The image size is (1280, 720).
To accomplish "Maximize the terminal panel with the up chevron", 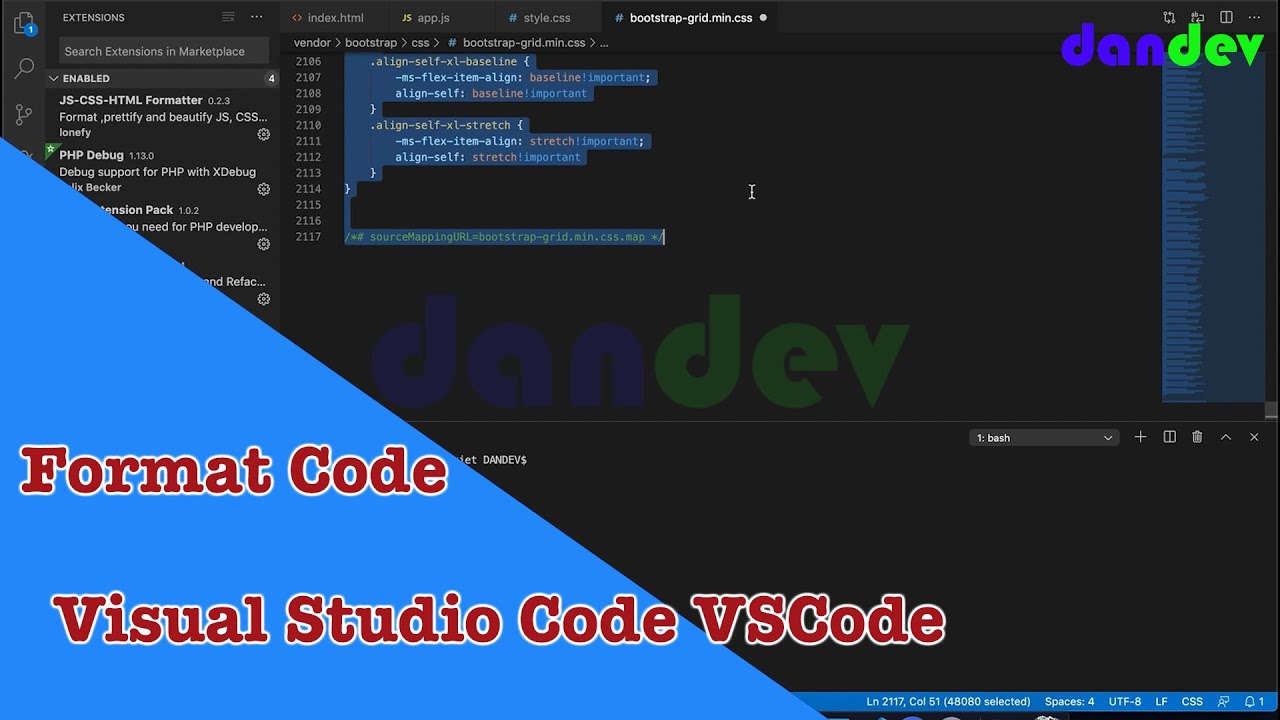I will click(1226, 437).
